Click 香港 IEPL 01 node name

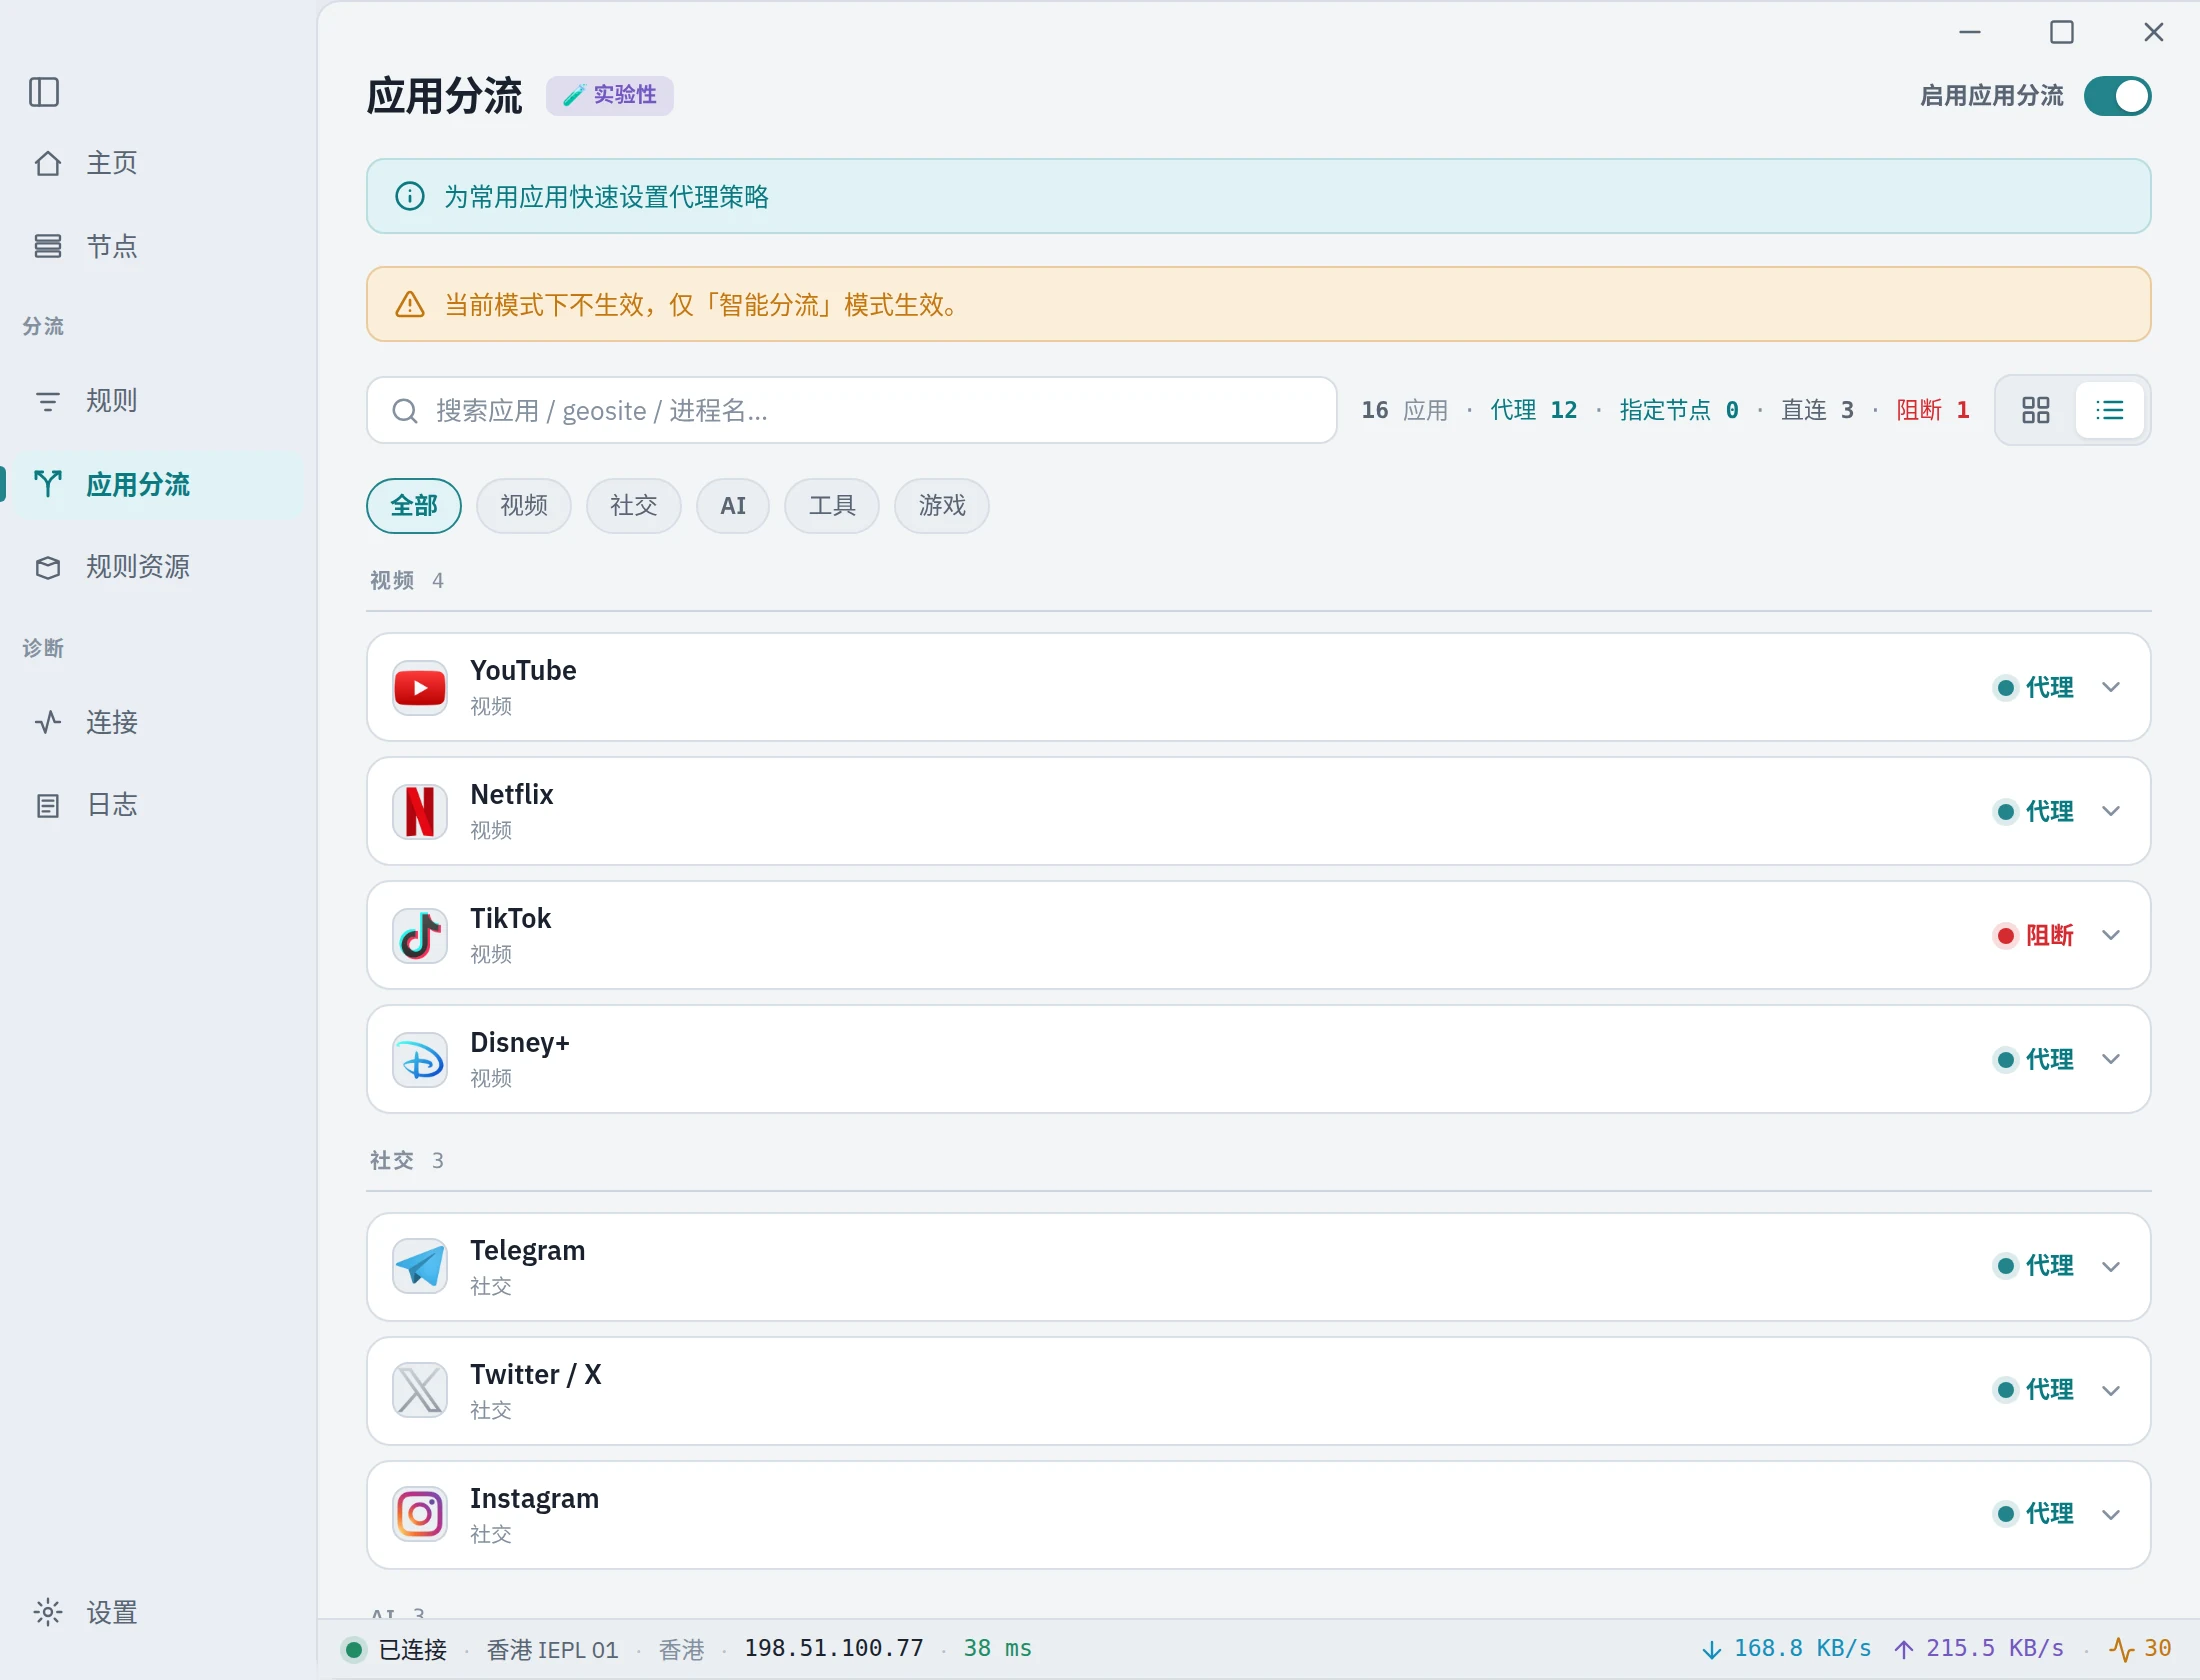pyautogui.click(x=552, y=1649)
